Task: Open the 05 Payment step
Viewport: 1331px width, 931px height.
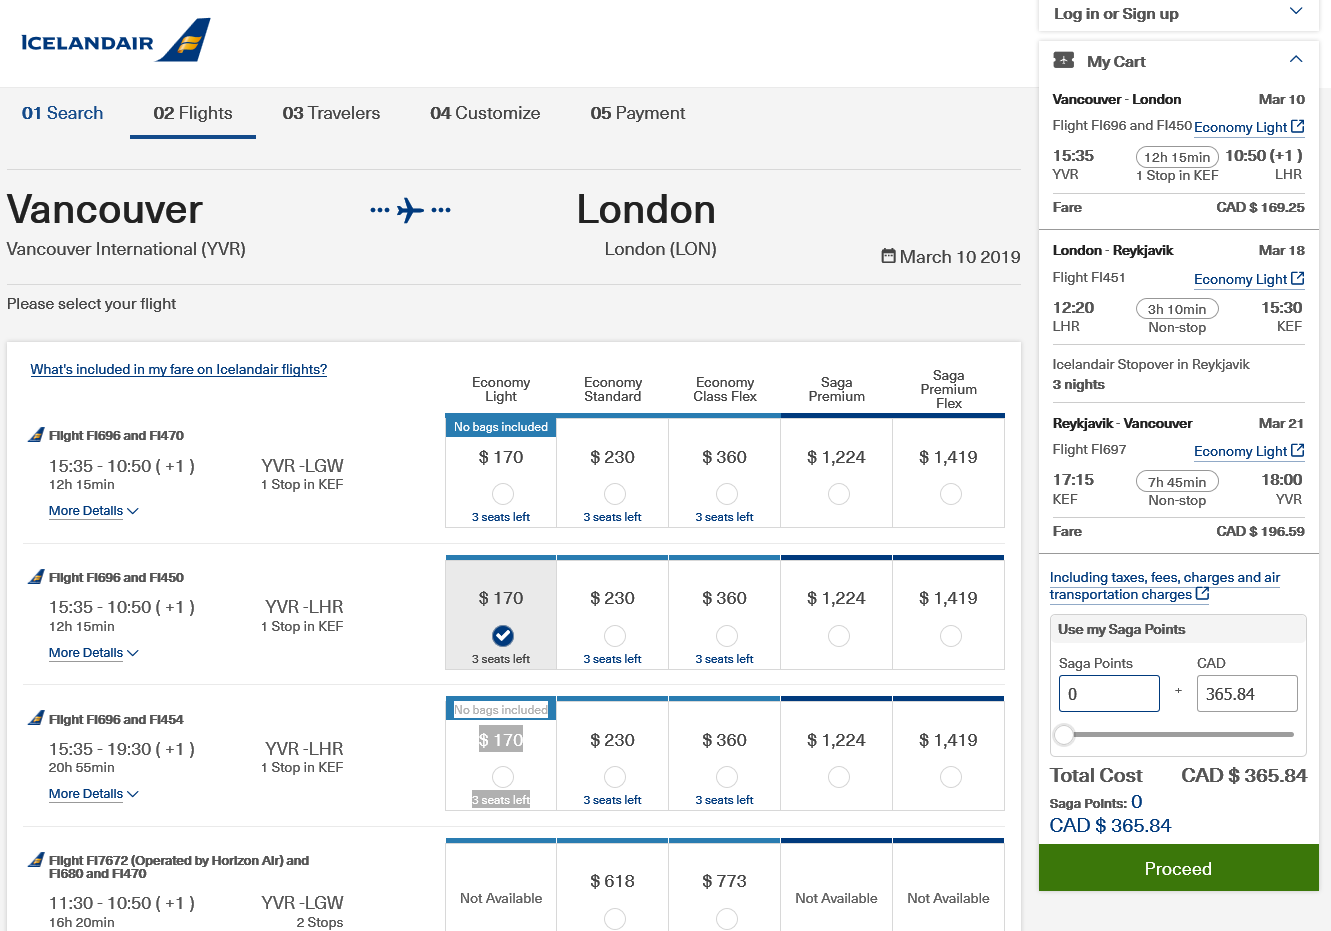Action: pos(637,113)
